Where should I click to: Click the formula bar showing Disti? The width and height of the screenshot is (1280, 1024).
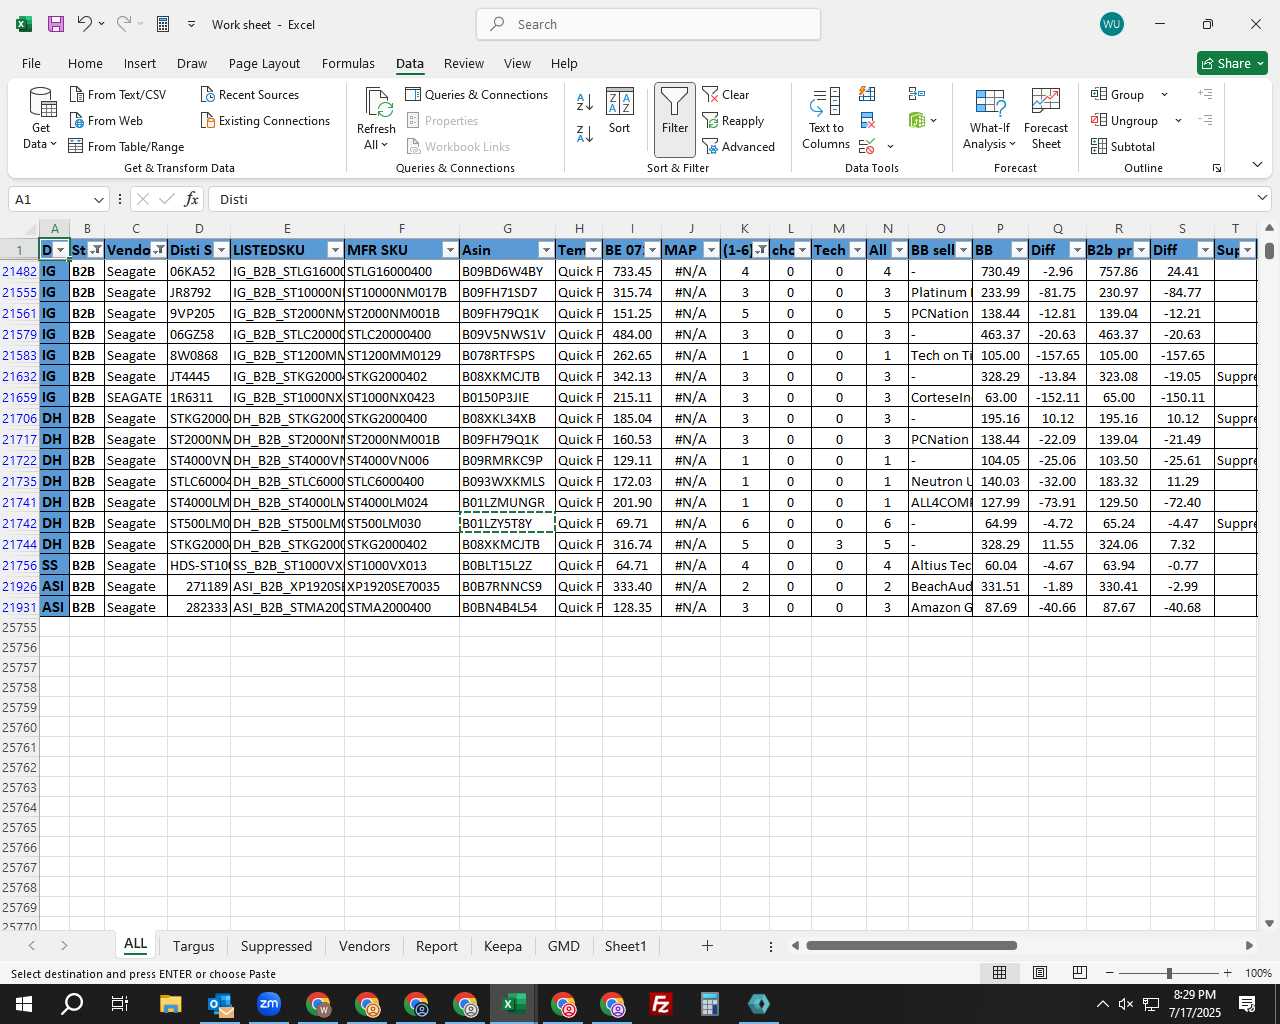point(730,199)
